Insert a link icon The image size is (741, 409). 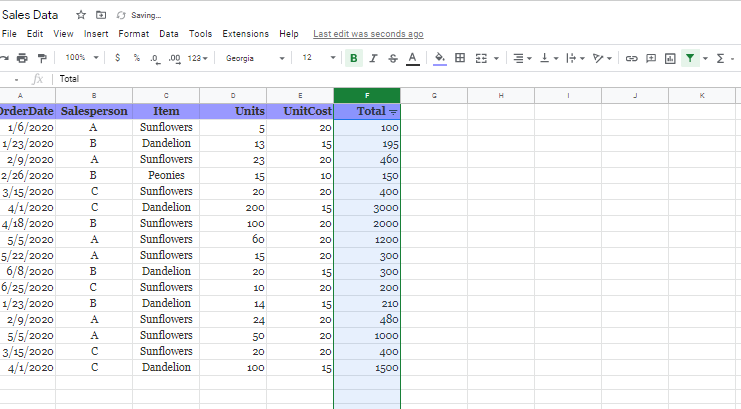(x=631, y=58)
